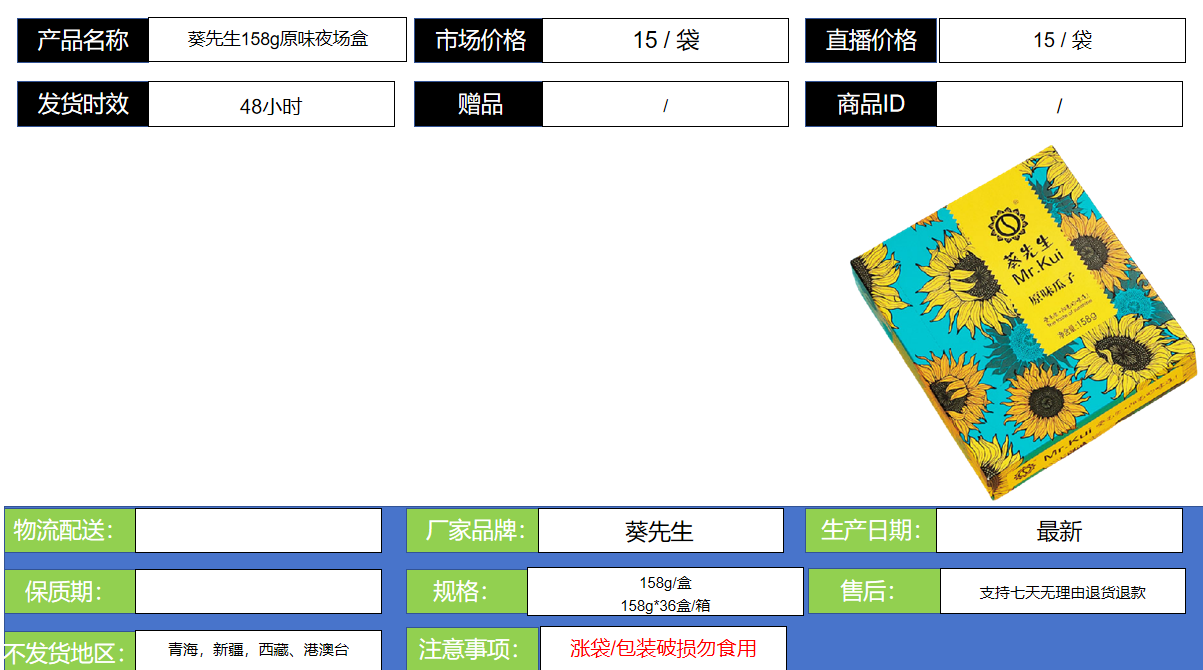Viewport: 1203px width, 670px height.
Task: Select the 市场价格 value cell
Action: click(665, 40)
